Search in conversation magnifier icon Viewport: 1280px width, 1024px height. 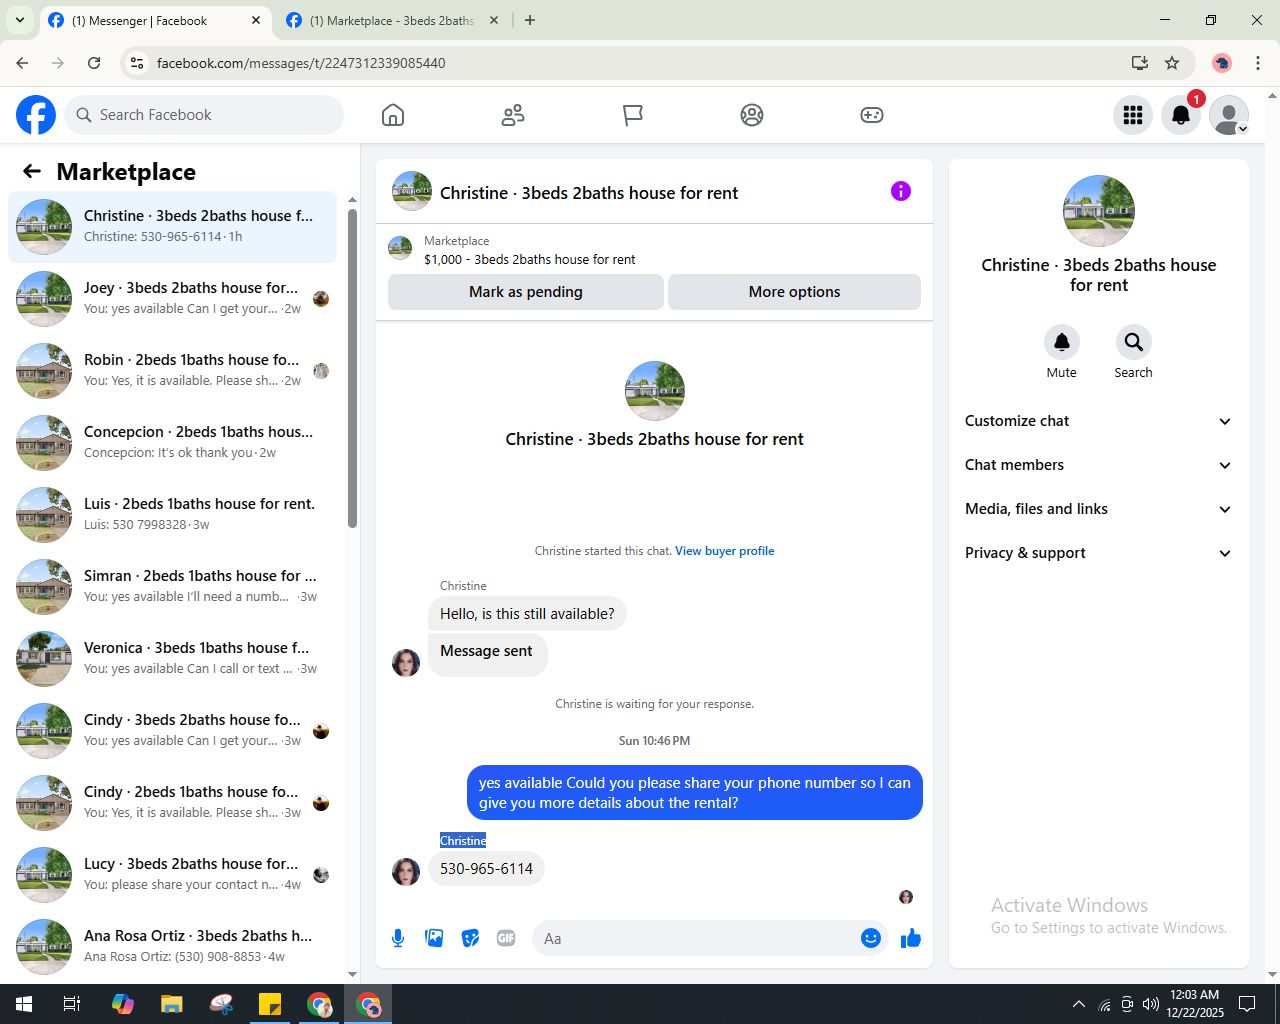(x=1133, y=342)
